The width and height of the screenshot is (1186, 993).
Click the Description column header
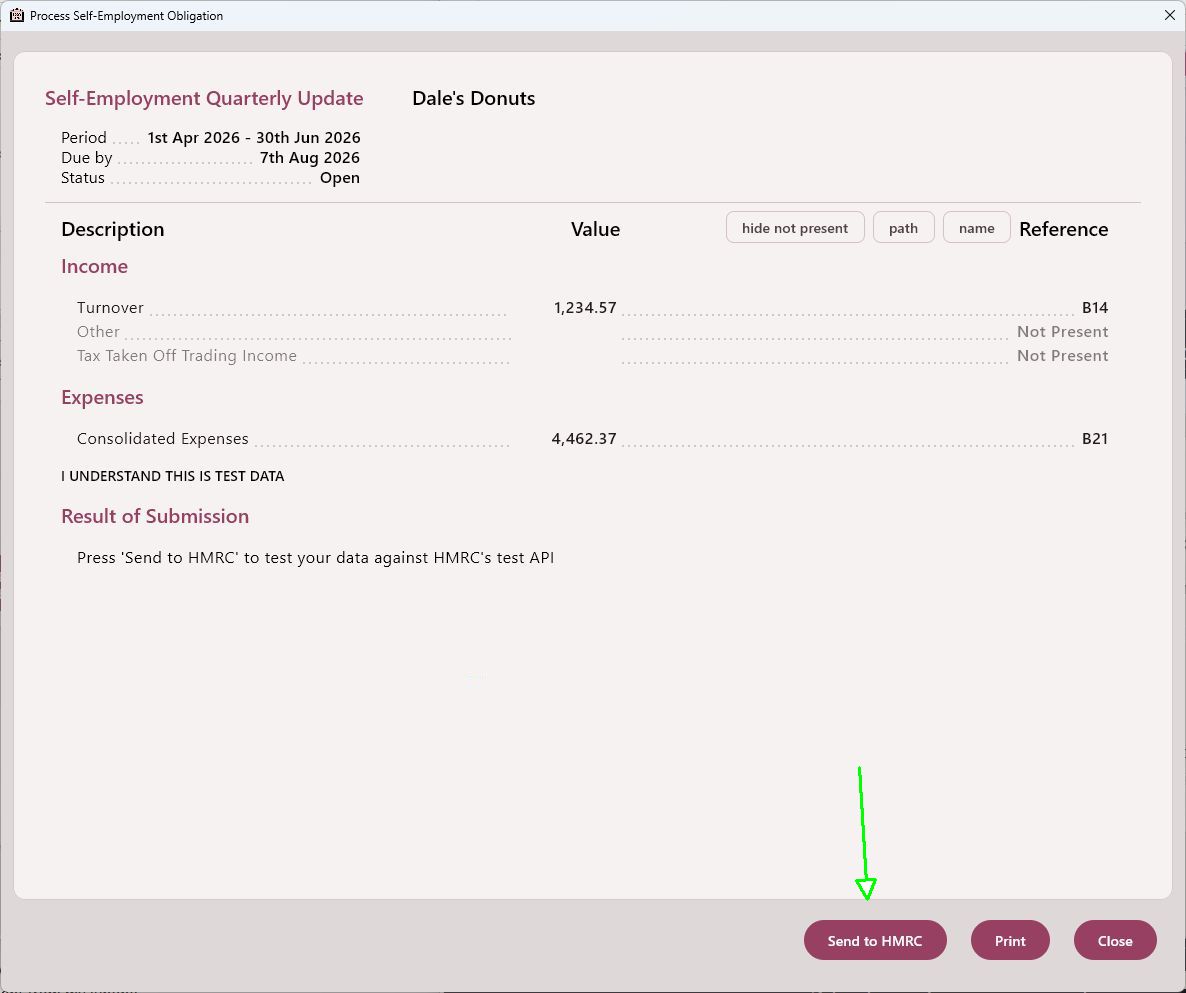point(113,229)
